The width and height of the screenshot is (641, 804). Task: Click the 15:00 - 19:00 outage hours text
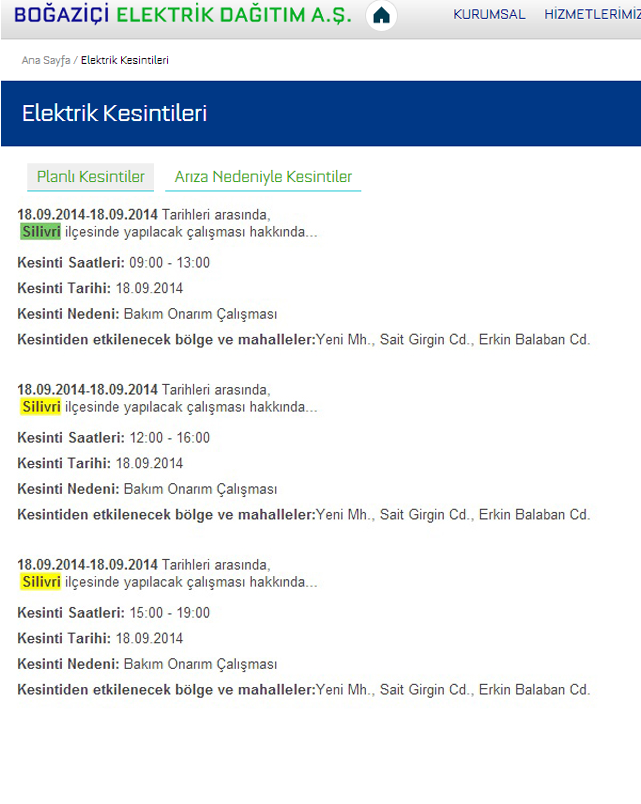169,613
